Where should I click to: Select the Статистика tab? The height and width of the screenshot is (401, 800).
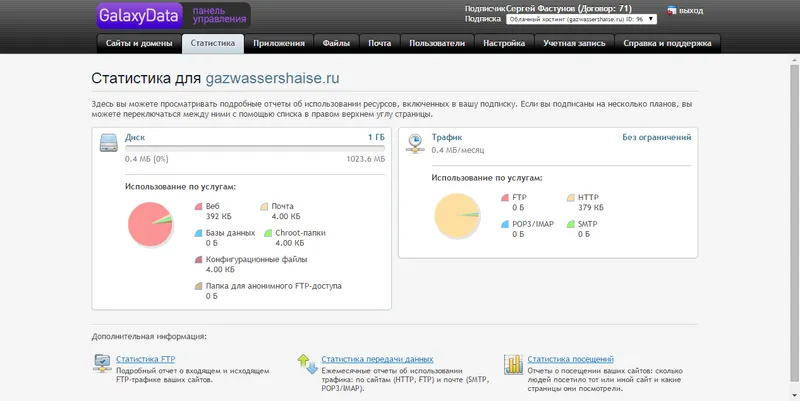coord(213,43)
